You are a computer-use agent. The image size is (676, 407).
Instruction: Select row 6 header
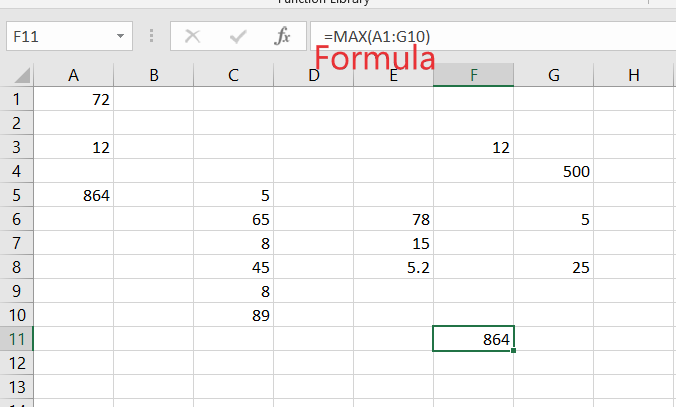(17, 219)
